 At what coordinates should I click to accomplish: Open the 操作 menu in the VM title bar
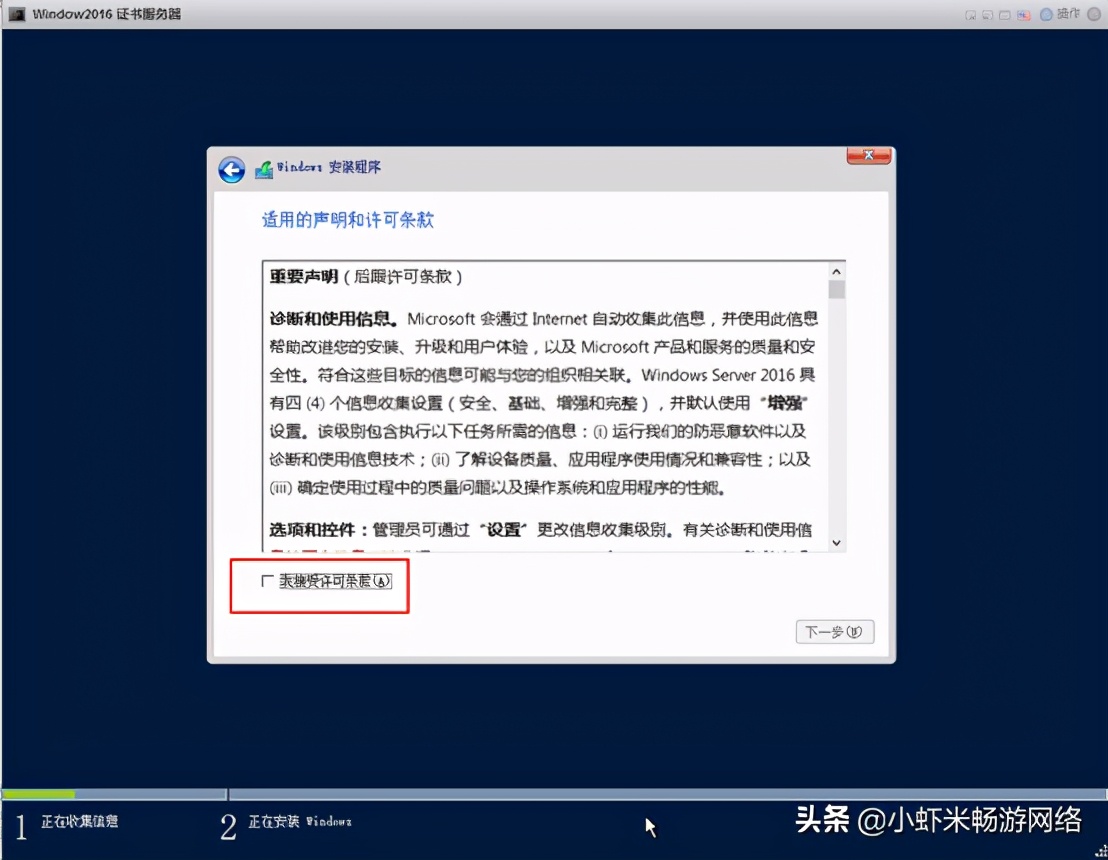[1068, 14]
